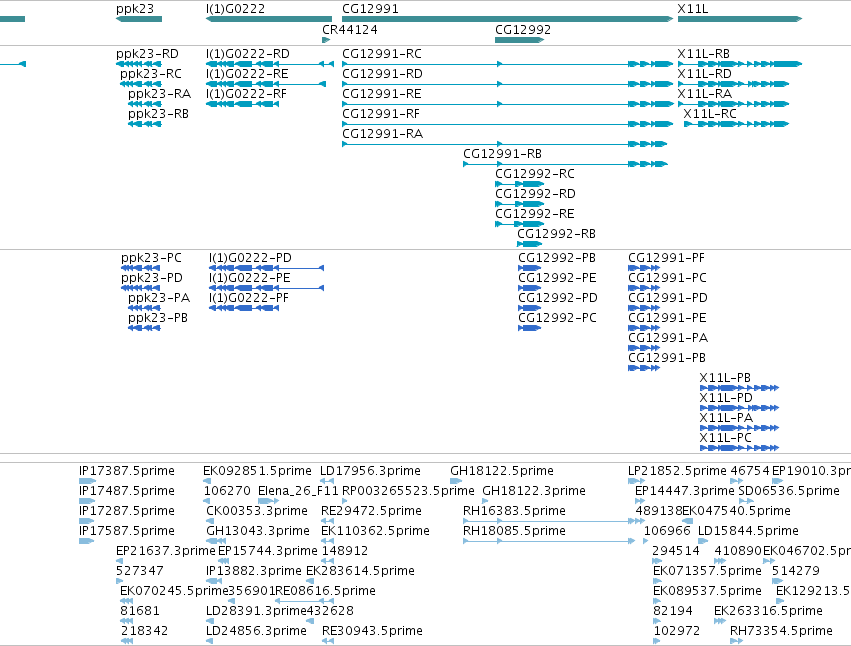The image size is (851, 646).
Task: Choose protein CG12992-PC
Action: coord(530,328)
